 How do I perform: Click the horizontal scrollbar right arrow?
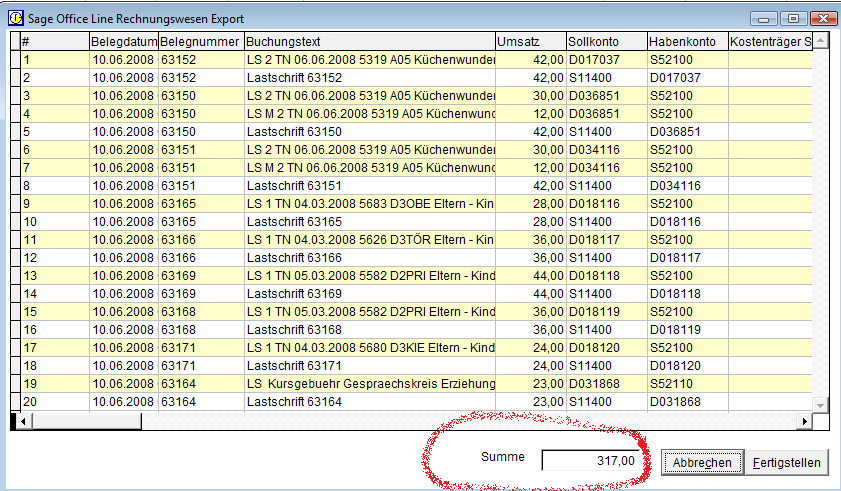[x=804, y=422]
